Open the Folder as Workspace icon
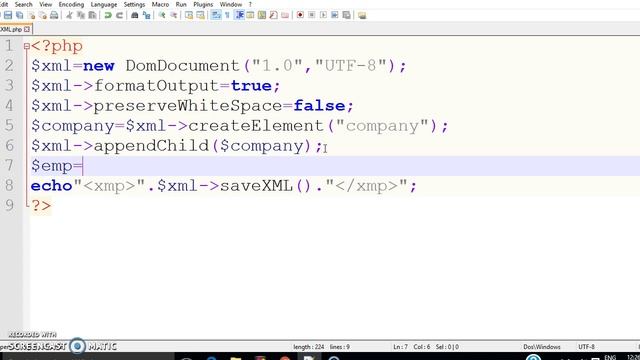 click(x=285, y=16)
